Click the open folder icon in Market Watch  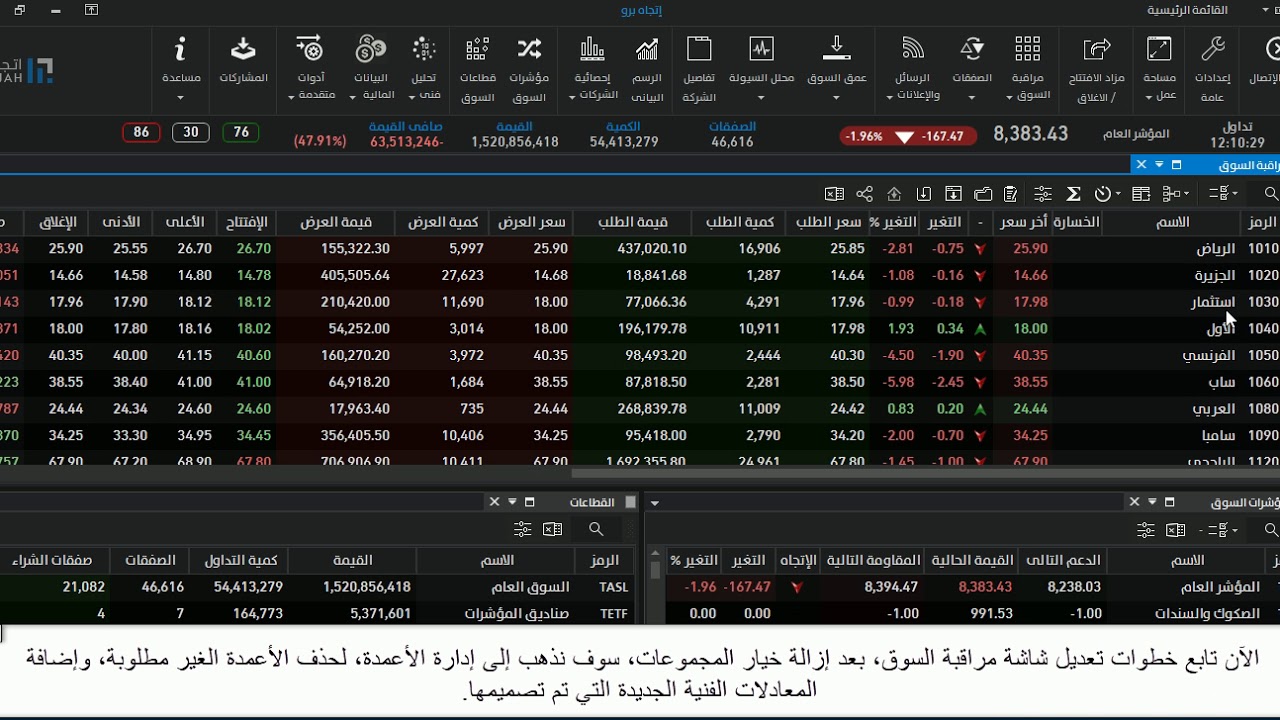983,194
